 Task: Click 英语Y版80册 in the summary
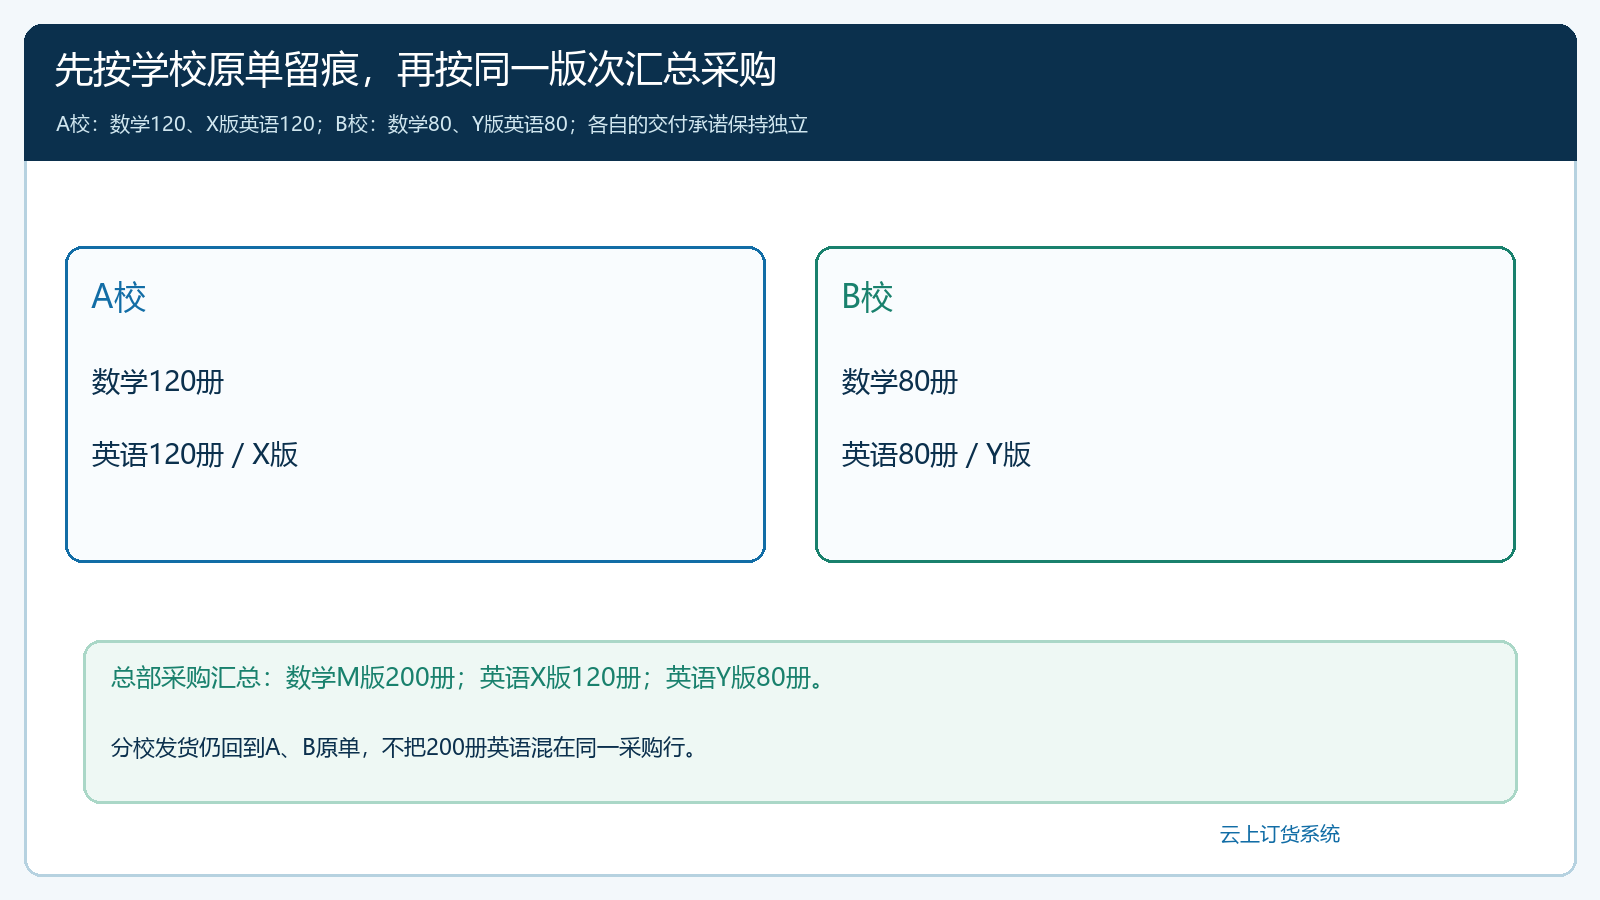[x=738, y=678]
